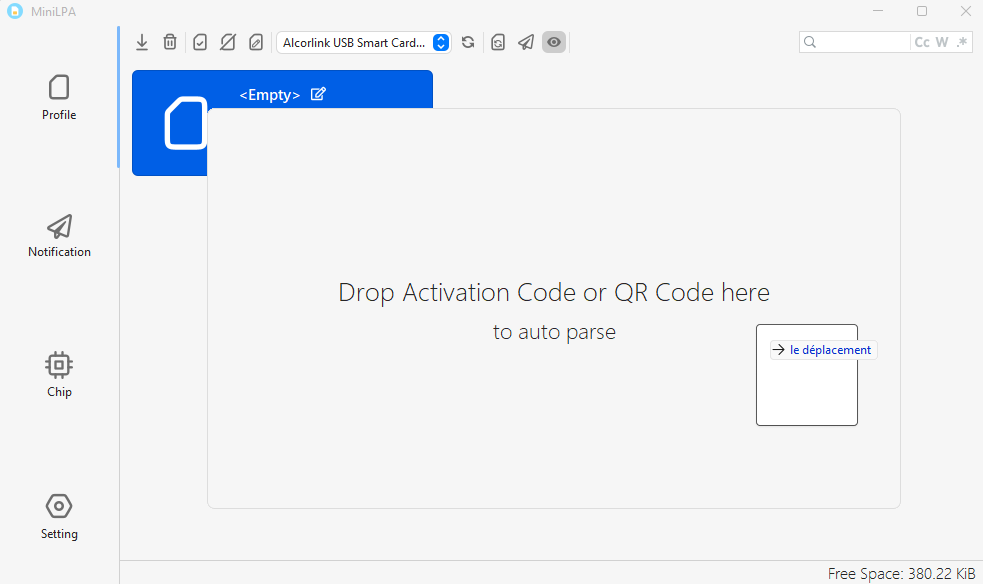Click the search input field
This screenshot has height=584, width=983.
[860, 42]
